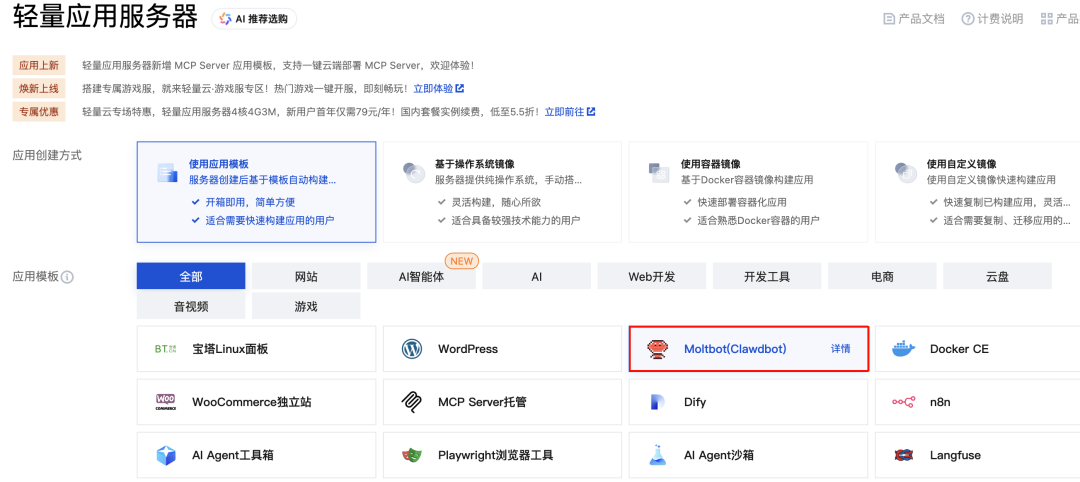This screenshot has height=482, width=1080.
Task: Click the Moltbot(Clawdbot) robot icon
Action: pos(658,348)
